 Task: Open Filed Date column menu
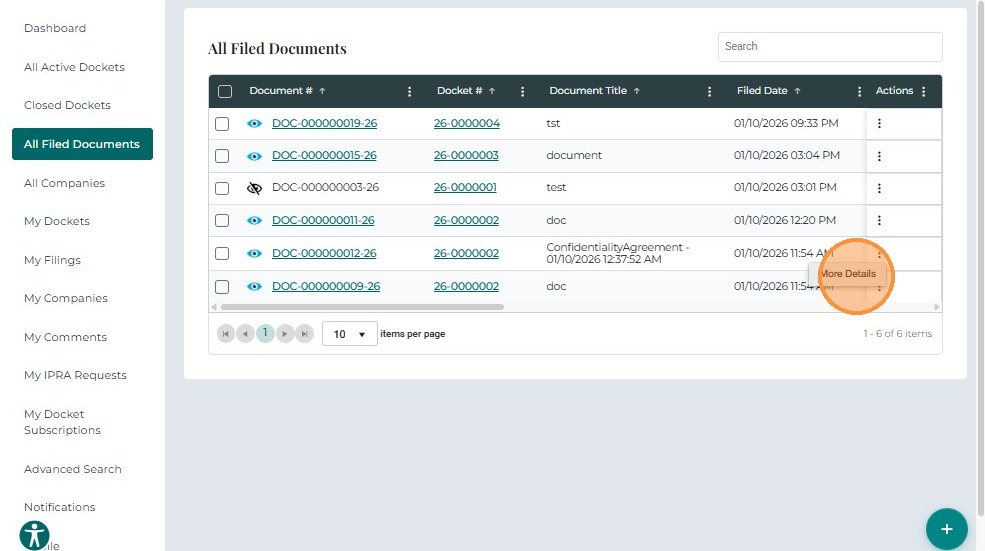click(x=859, y=92)
